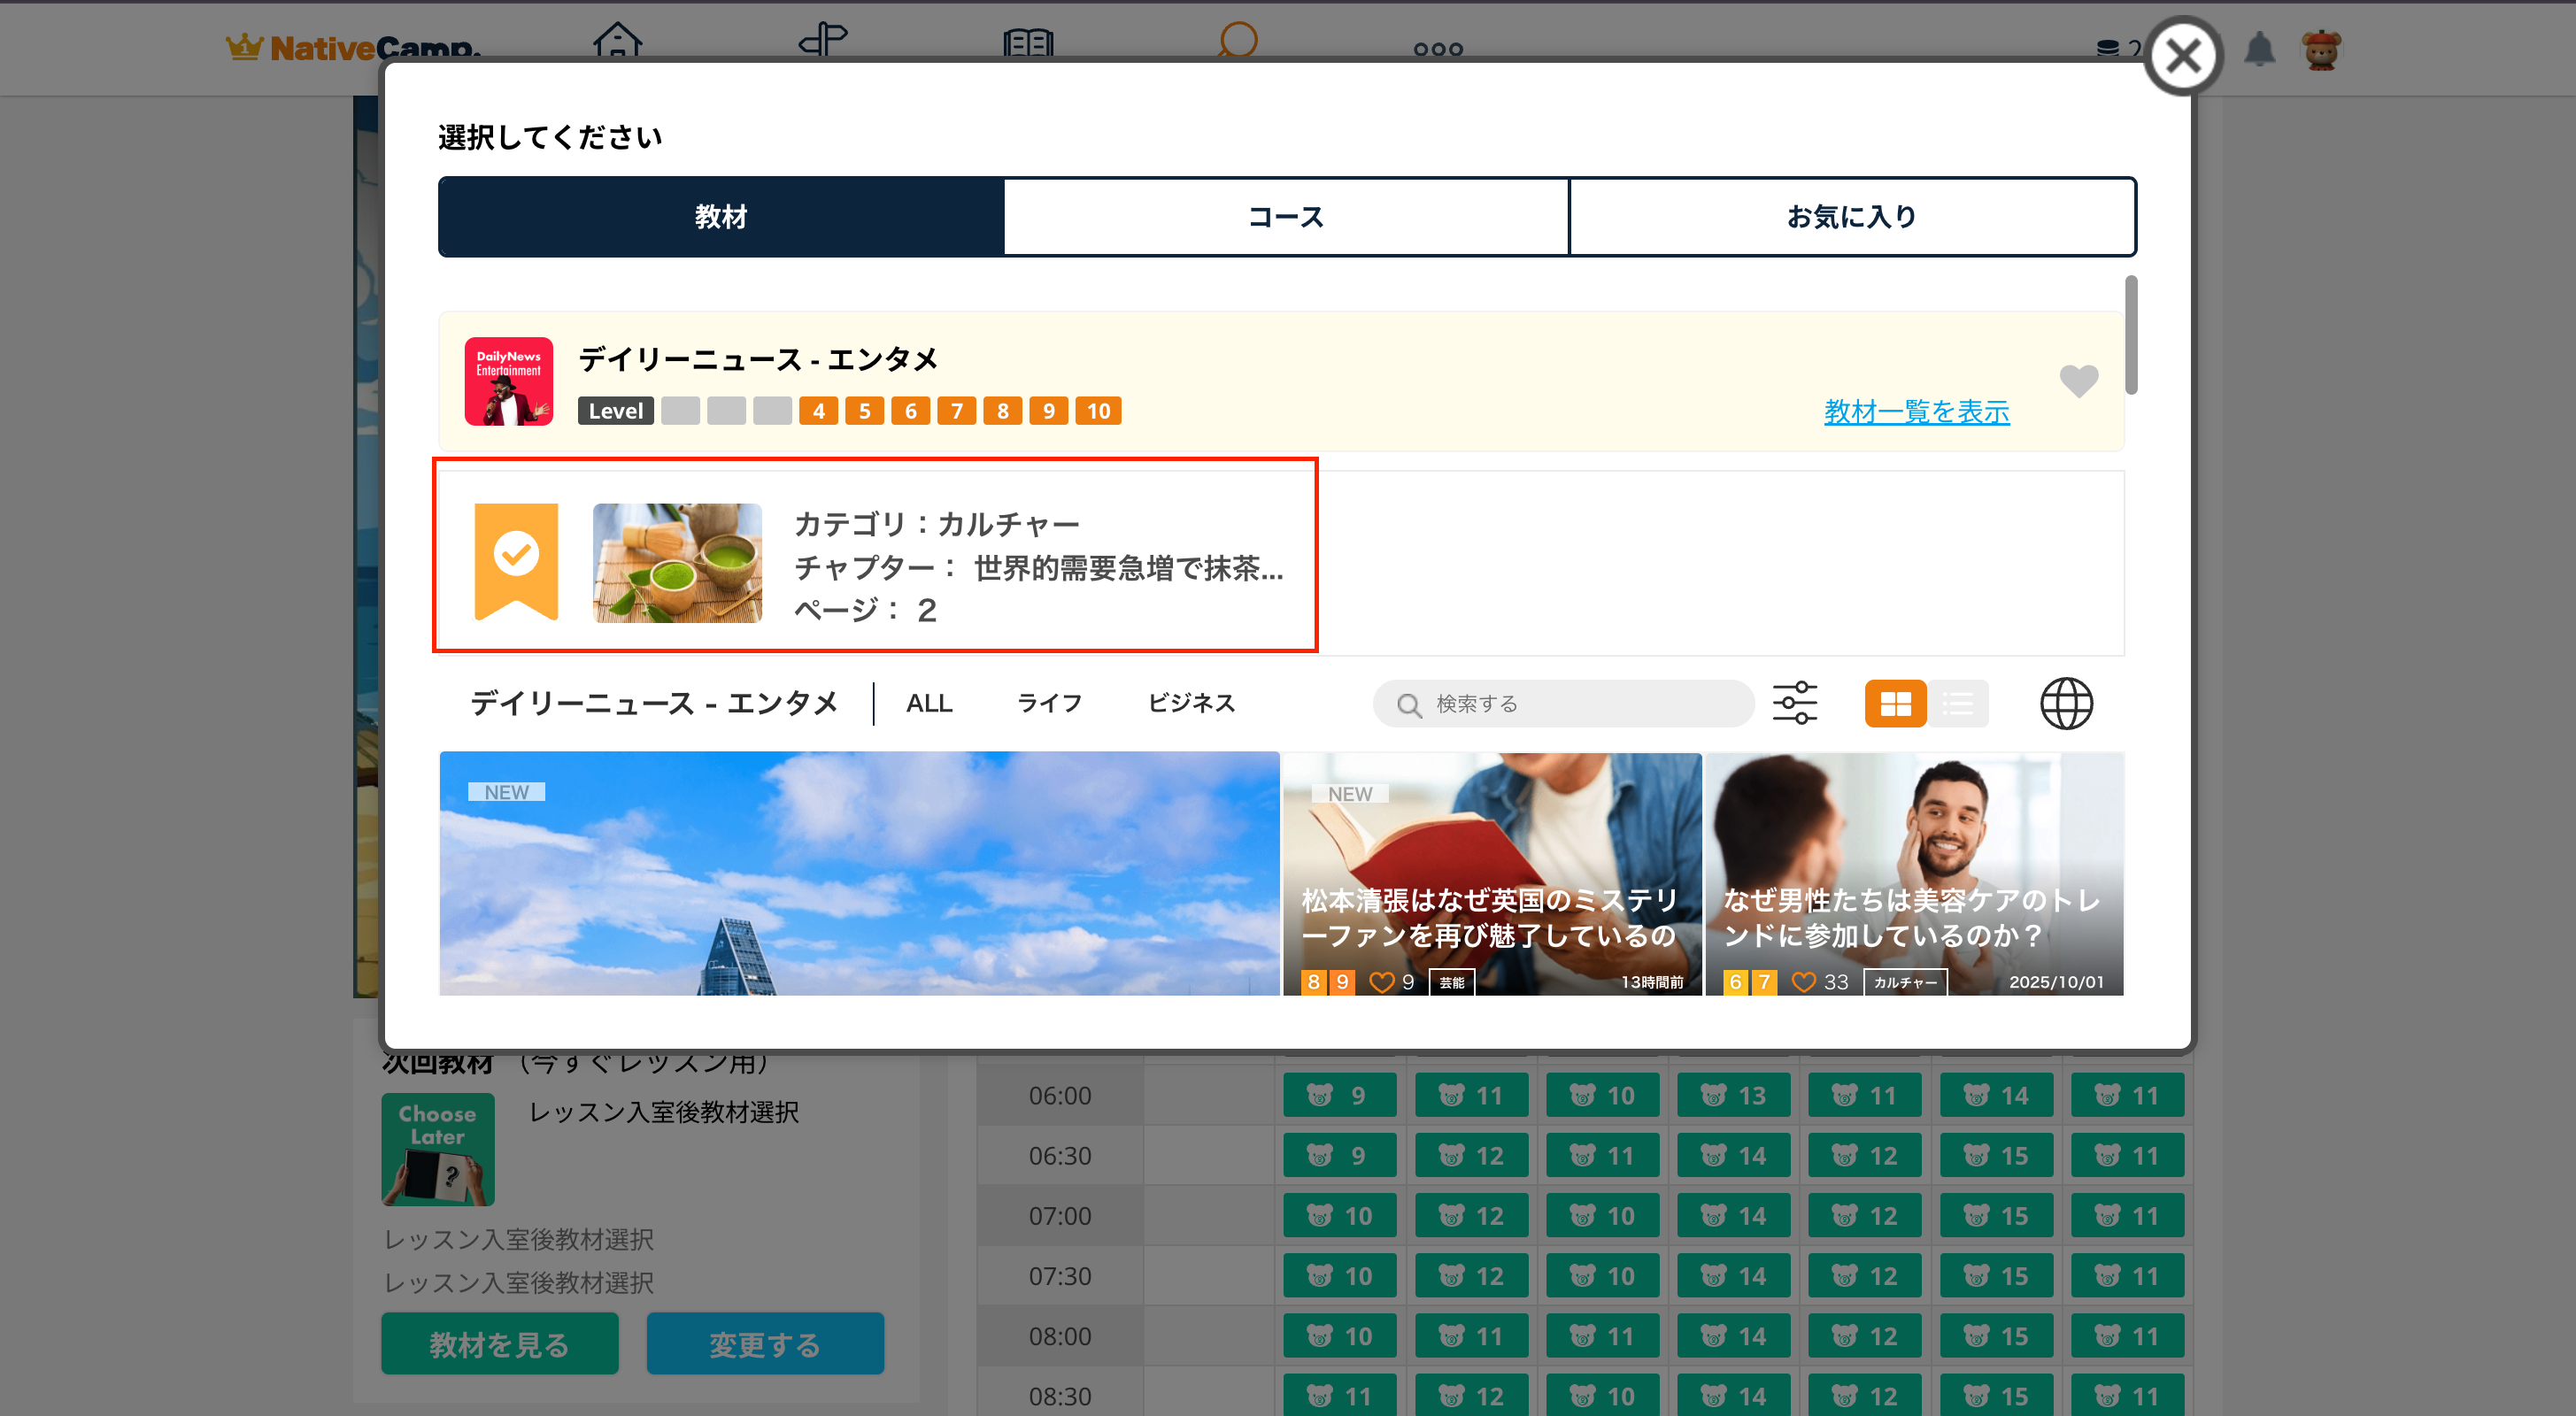Switch to grid view layout
The height and width of the screenshot is (1416, 2576).
point(1895,703)
